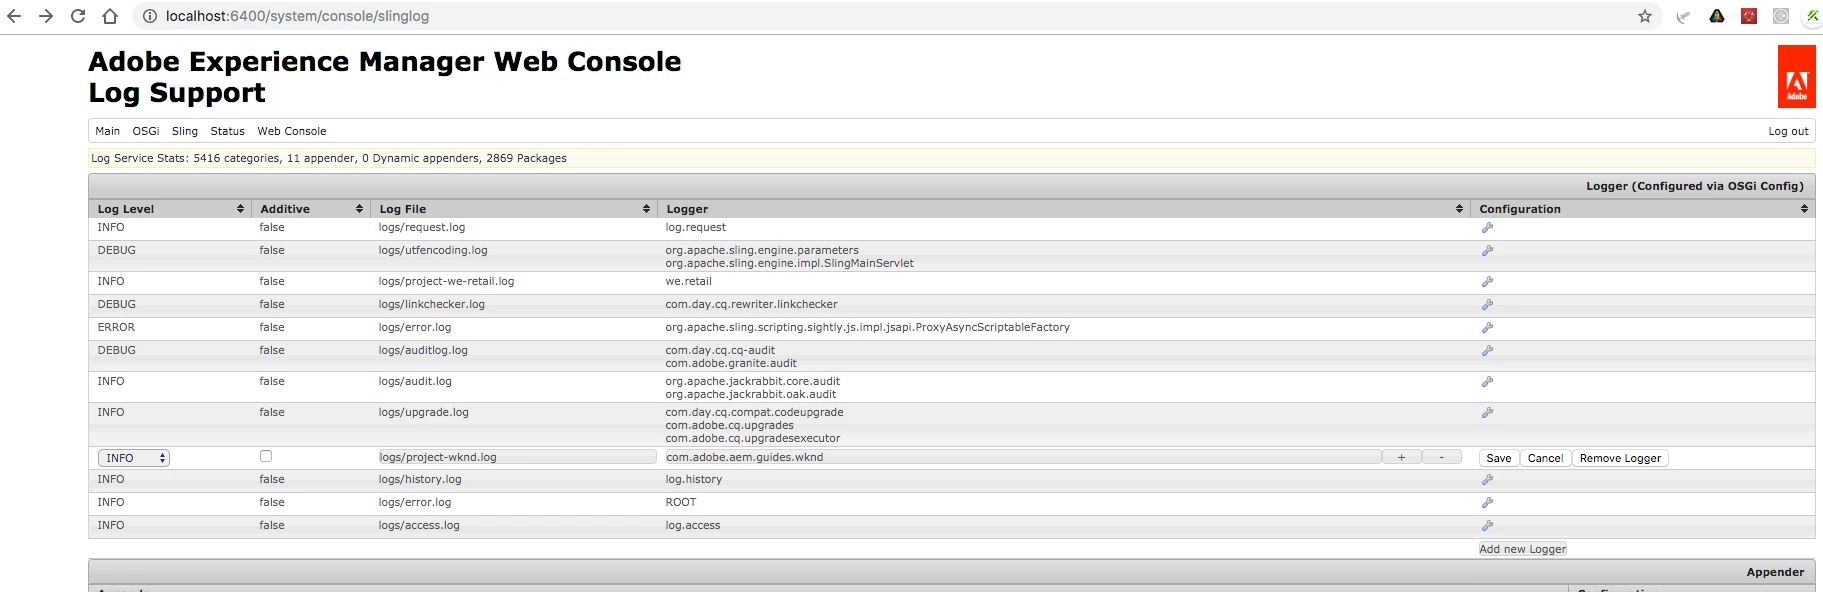Remove logger name with minus button
The width and height of the screenshot is (1823, 592).
1441,457
